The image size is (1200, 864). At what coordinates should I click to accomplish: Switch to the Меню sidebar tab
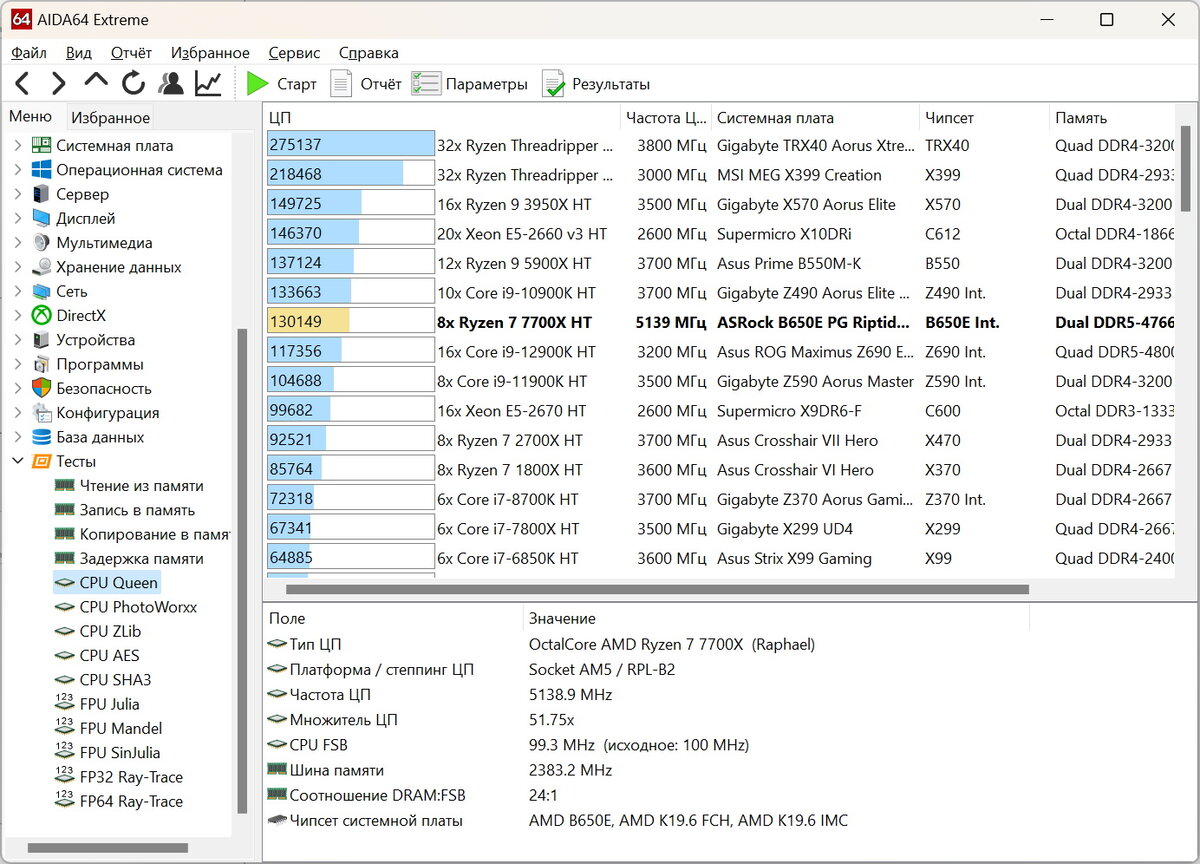click(x=31, y=117)
